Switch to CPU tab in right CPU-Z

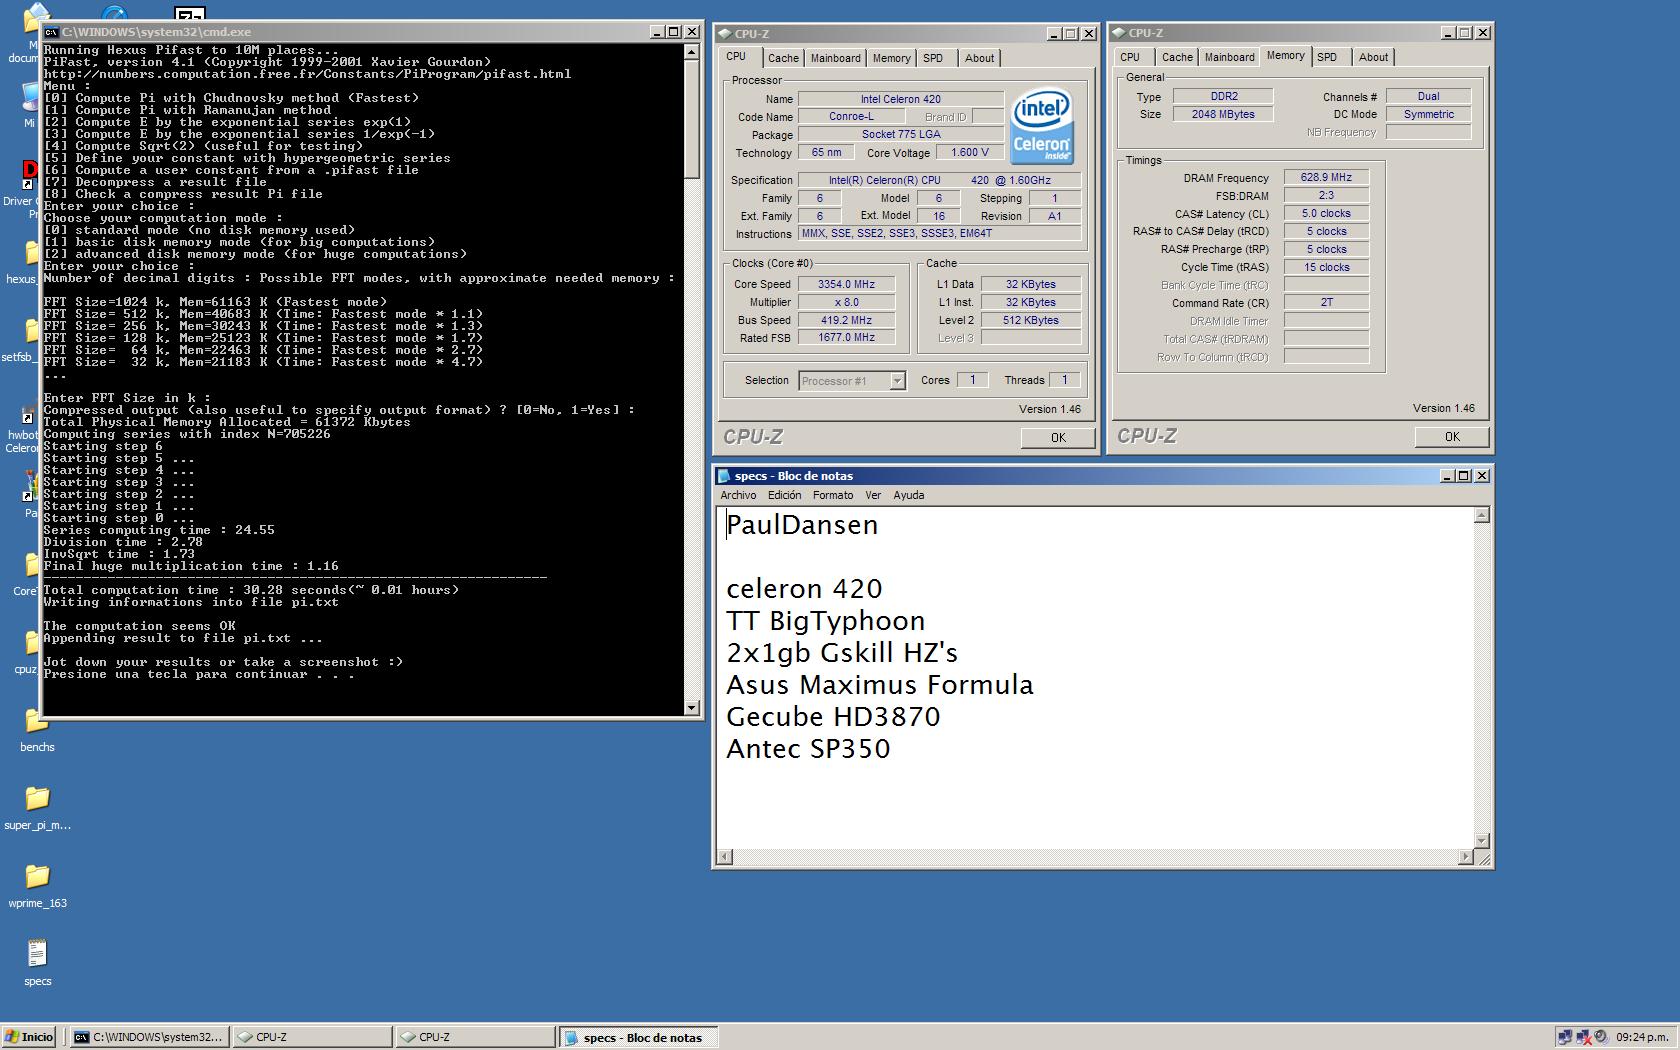[x=1130, y=57]
